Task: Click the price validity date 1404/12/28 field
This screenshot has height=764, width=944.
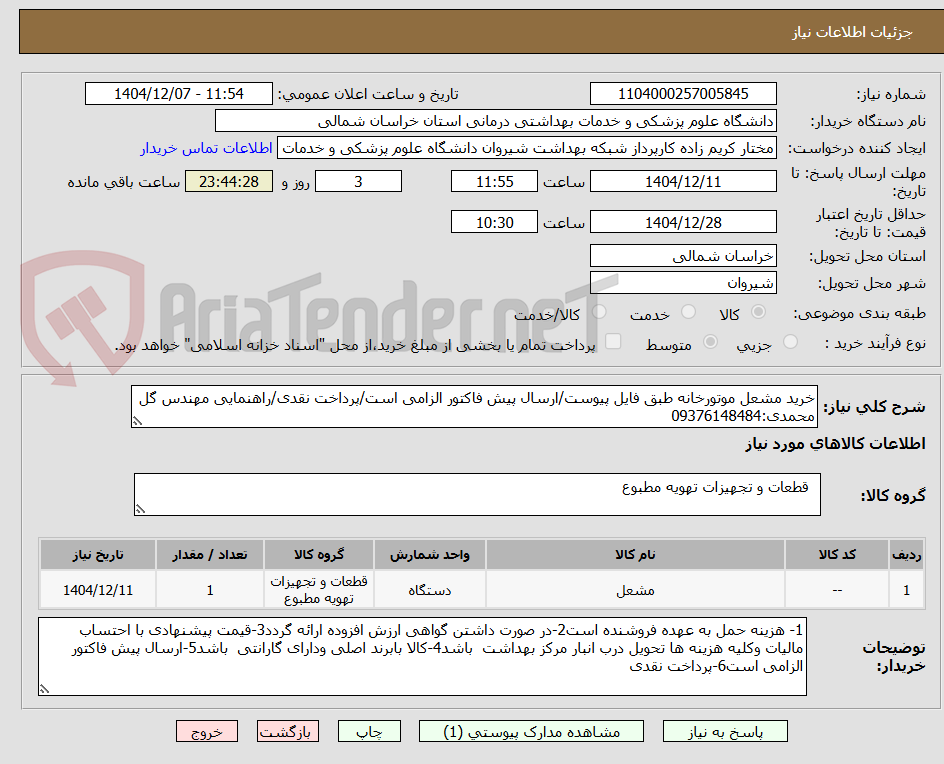Action: pyautogui.click(x=683, y=222)
